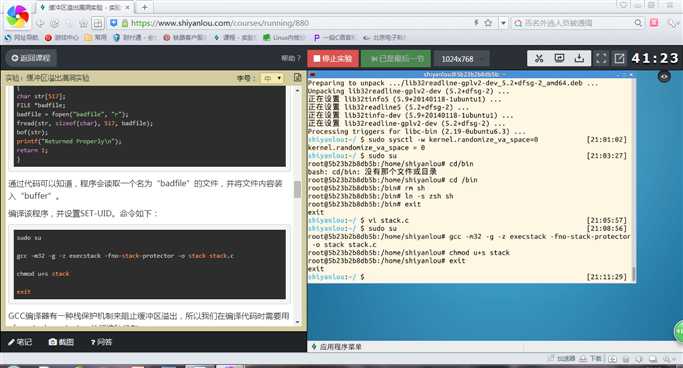Image resolution: width=683 pixels, height=368 pixels.
Task: Toggle the eye visibility icon
Action: click(664, 76)
